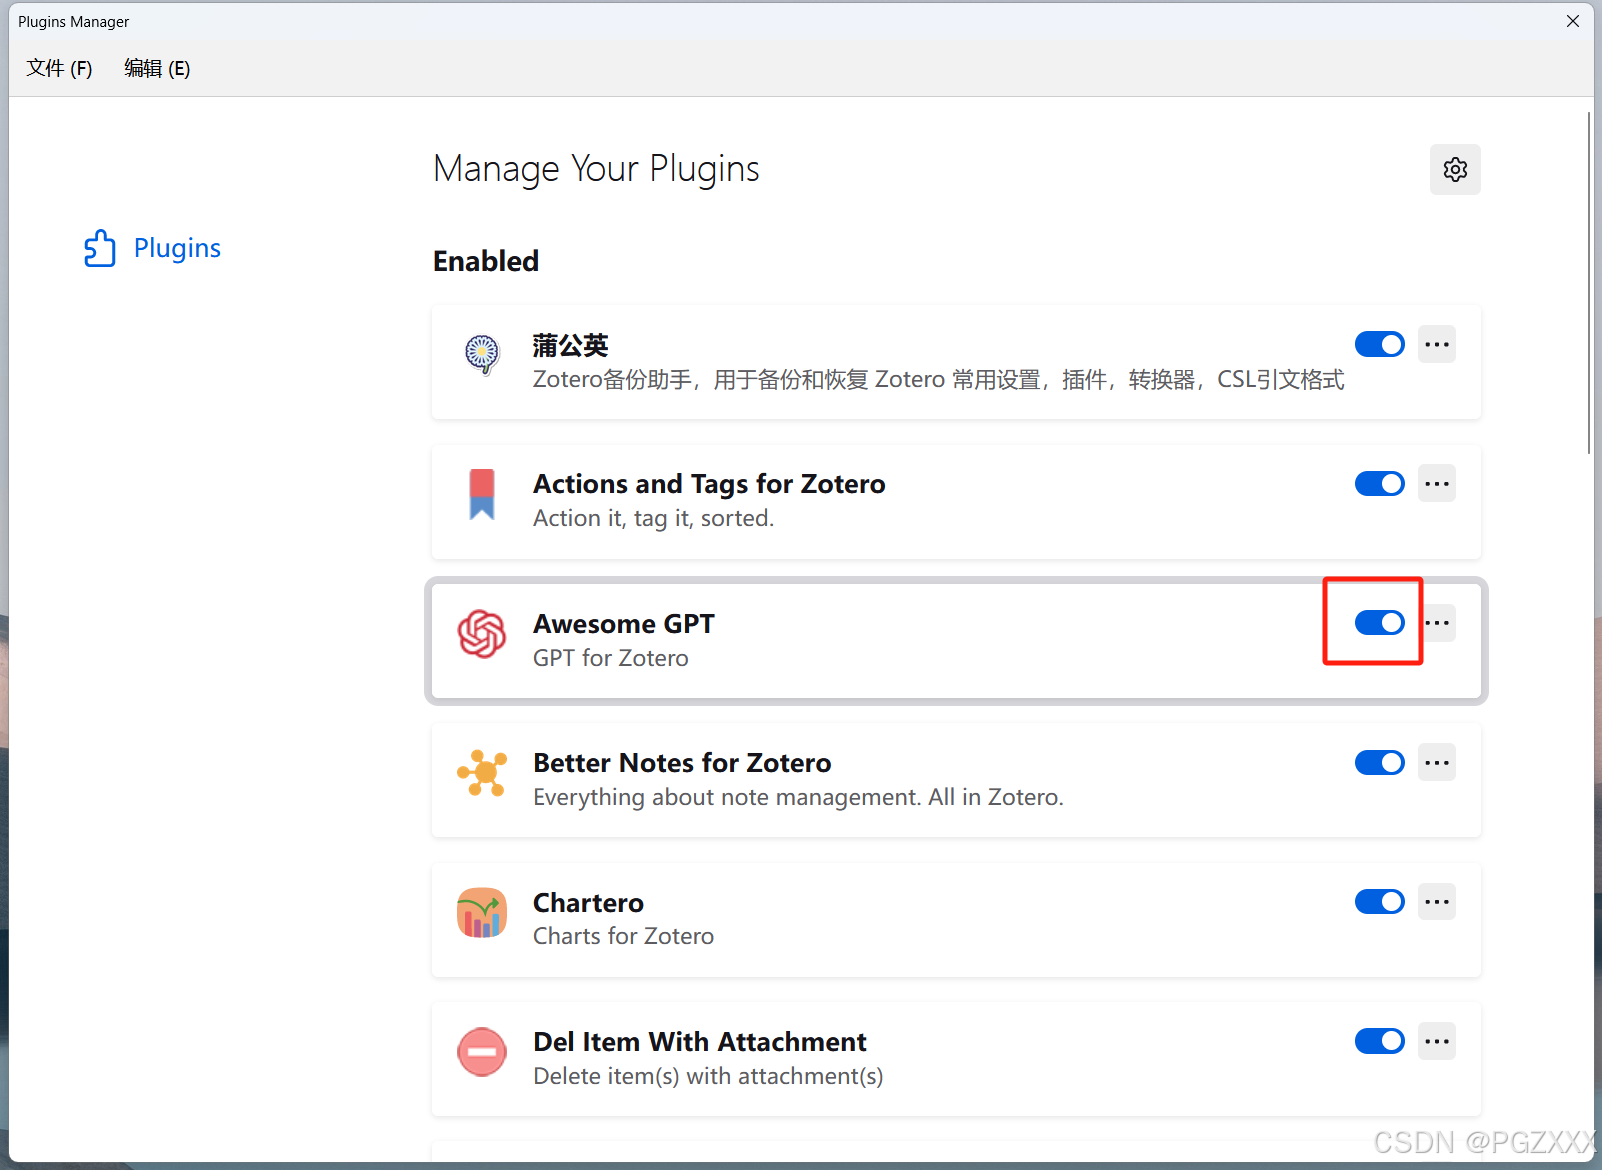Screen dimensions: 1602x1170
Task: Open more options for Actions and Tags
Action: pyautogui.click(x=1437, y=484)
